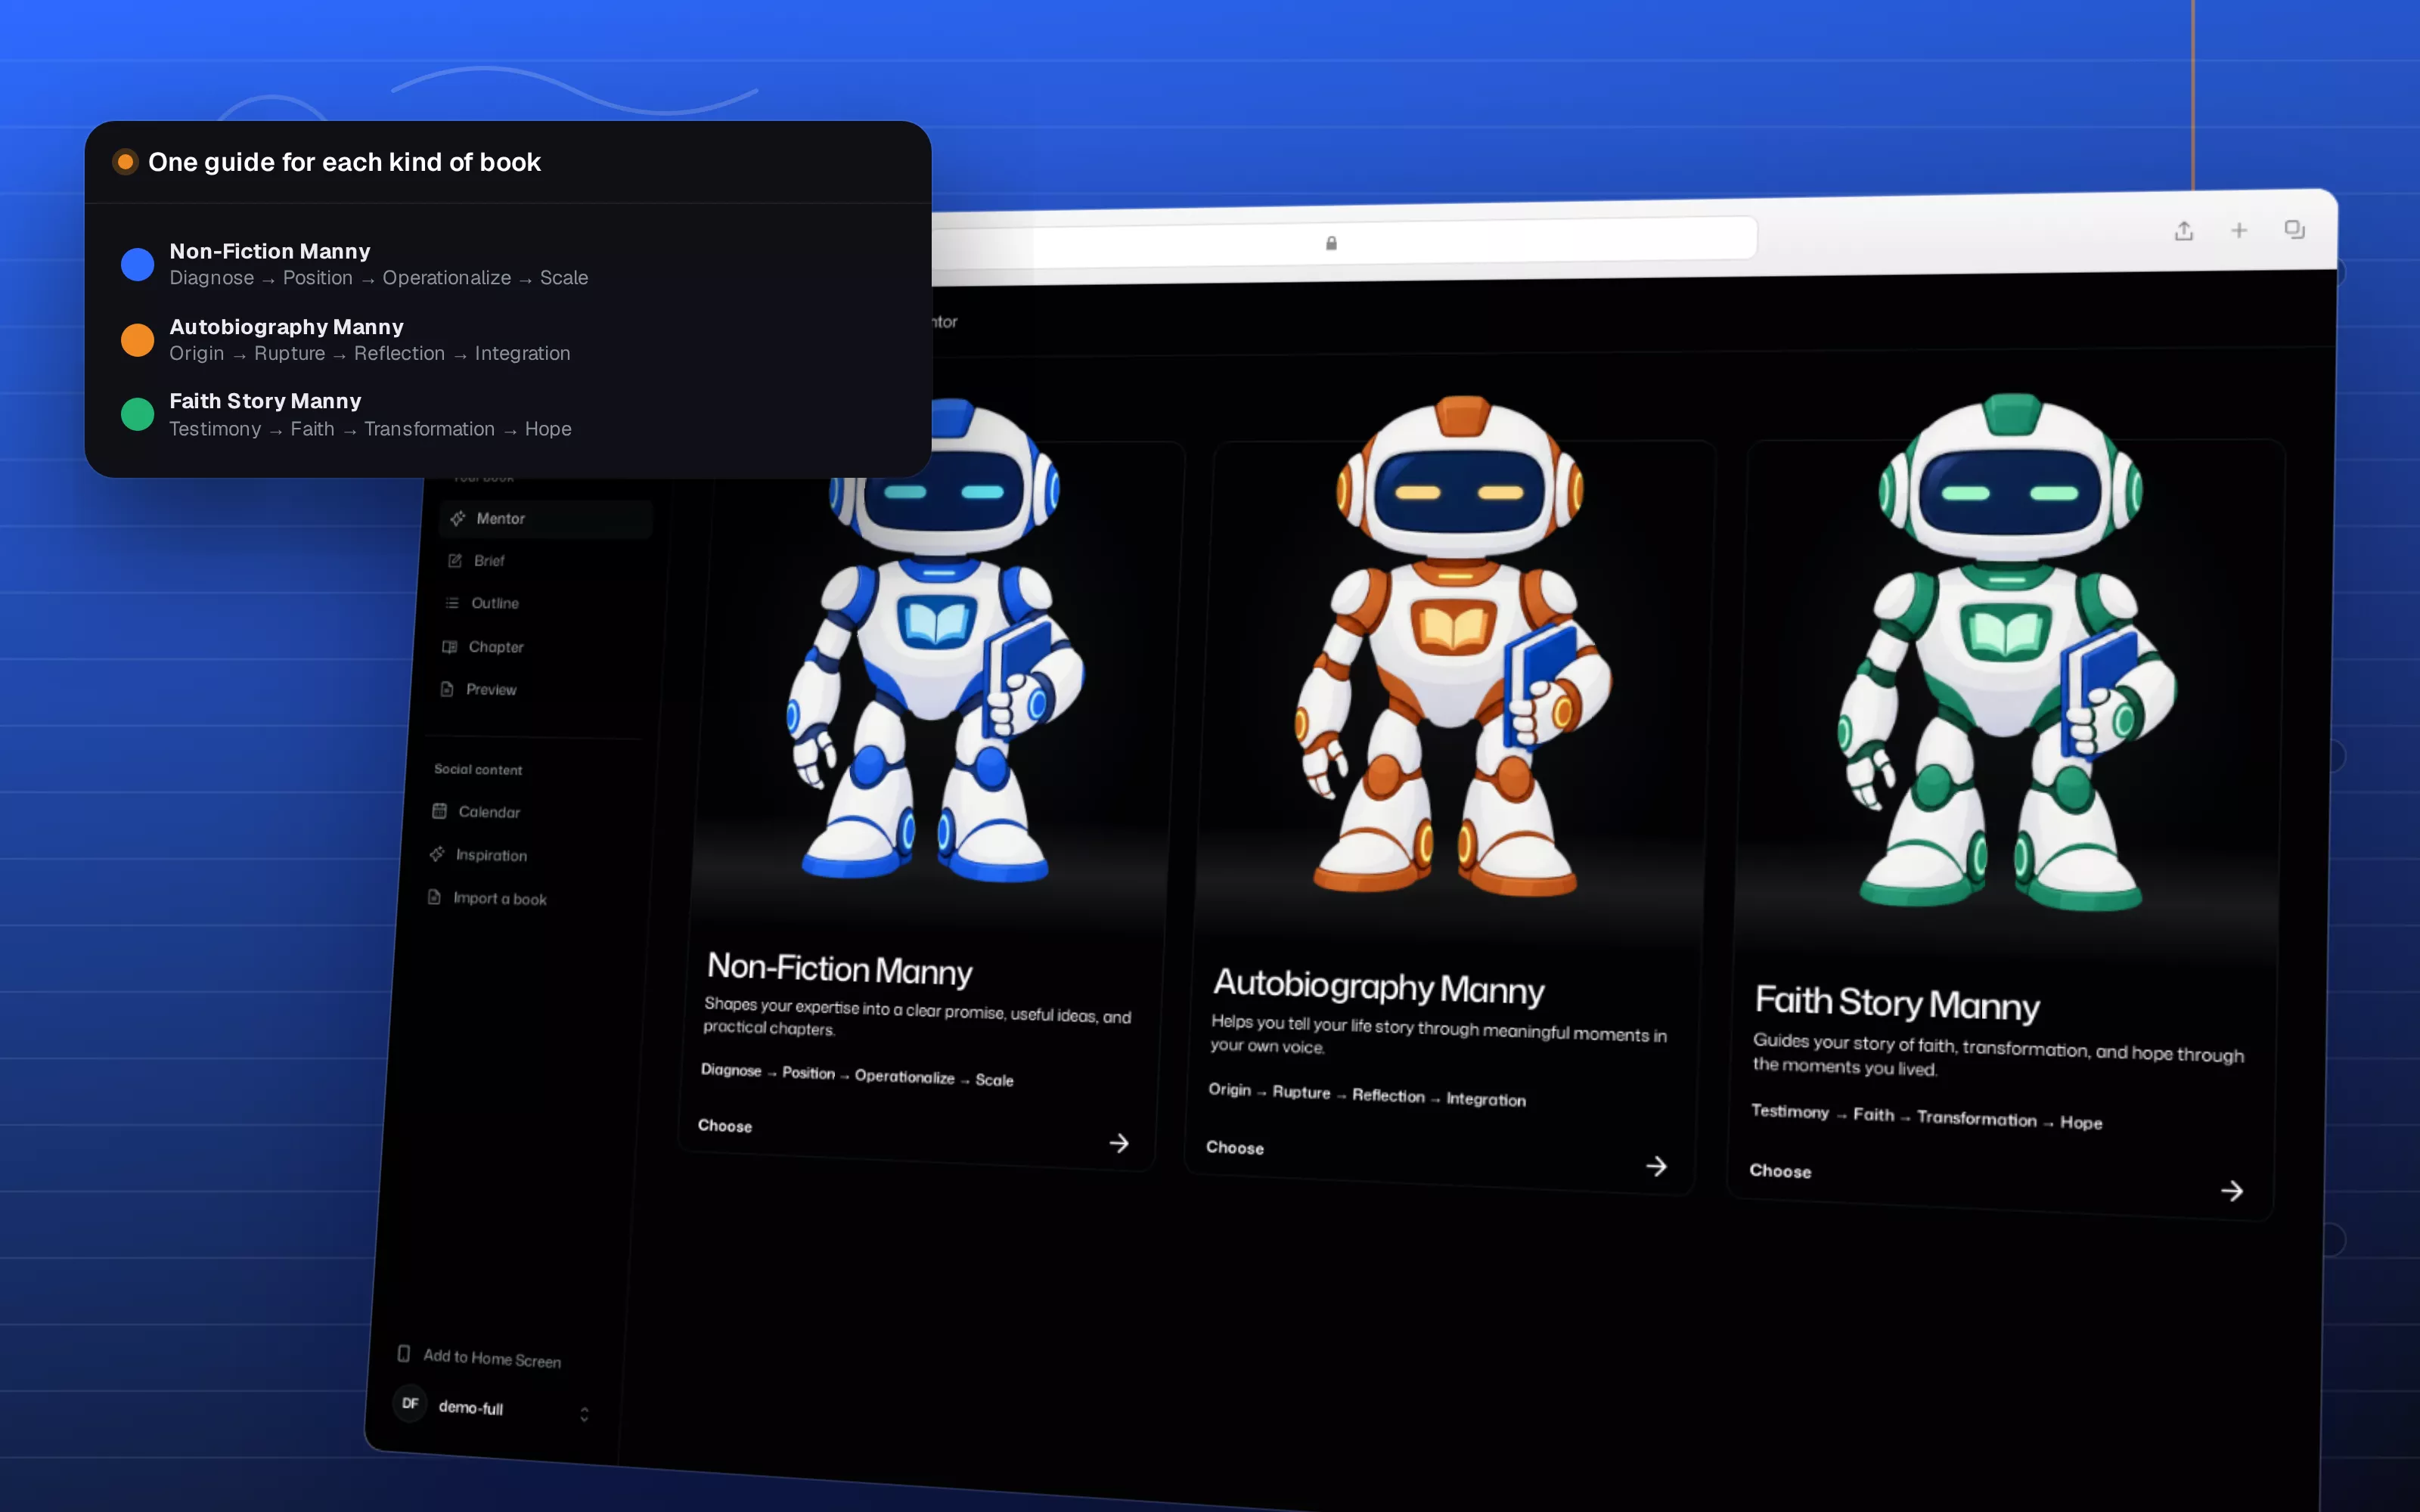Click the Social content section label
Screen dimensions: 2420x1512
click(x=478, y=769)
